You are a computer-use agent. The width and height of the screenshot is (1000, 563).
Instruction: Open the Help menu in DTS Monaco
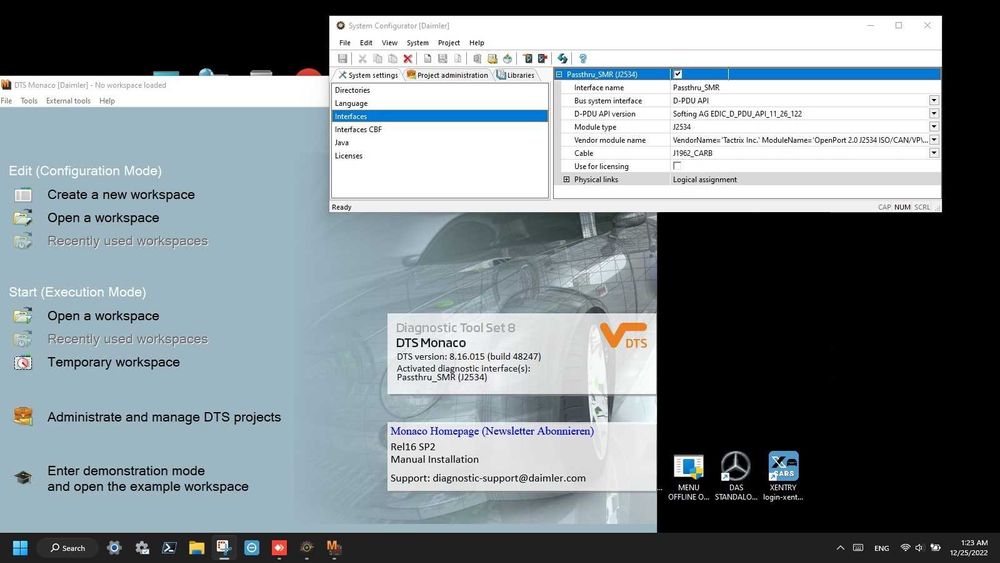(x=107, y=101)
